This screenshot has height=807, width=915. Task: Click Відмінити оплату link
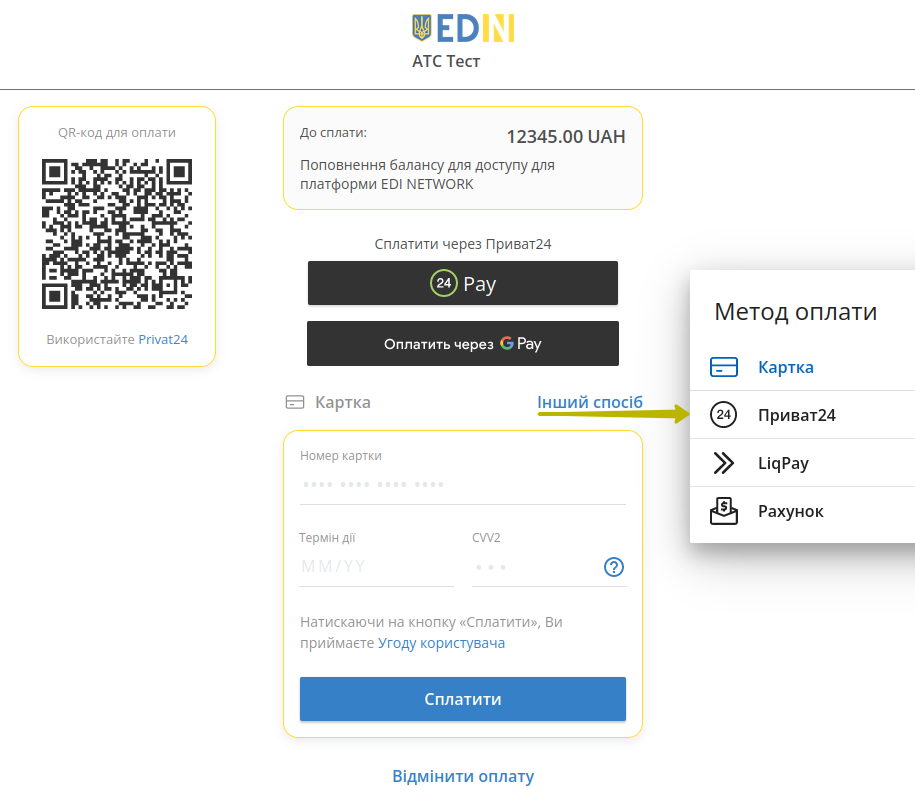(463, 776)
